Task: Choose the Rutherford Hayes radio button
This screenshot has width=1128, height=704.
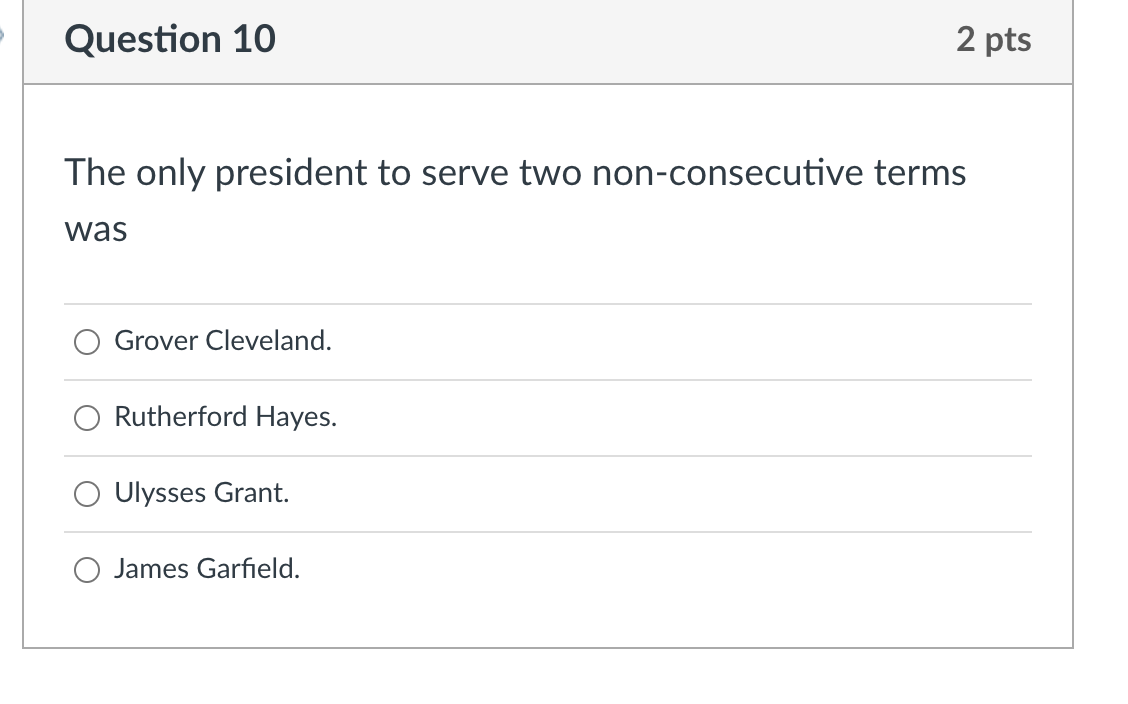Action: click(87, 418)
